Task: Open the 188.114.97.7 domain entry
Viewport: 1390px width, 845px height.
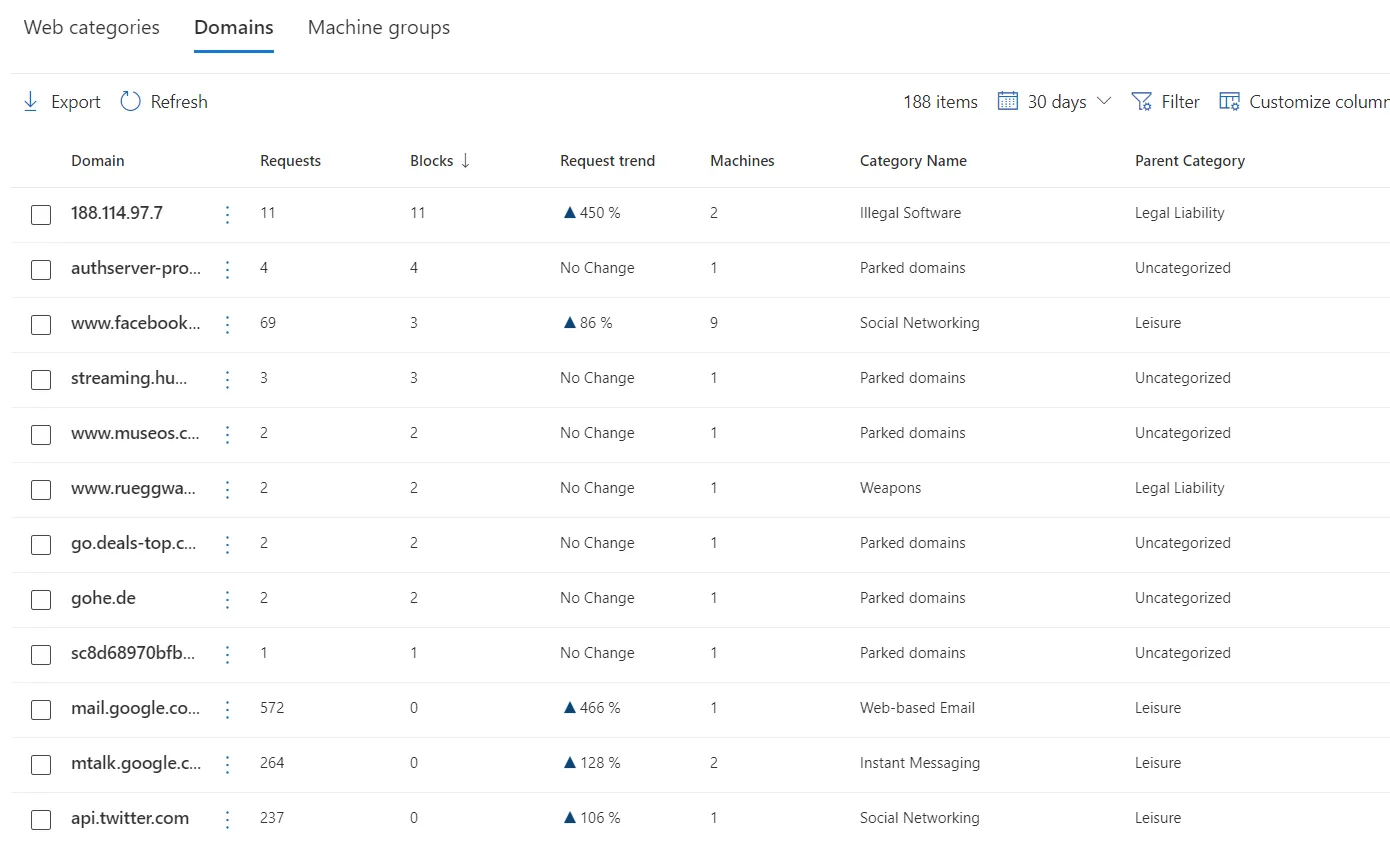Action: 117,213
